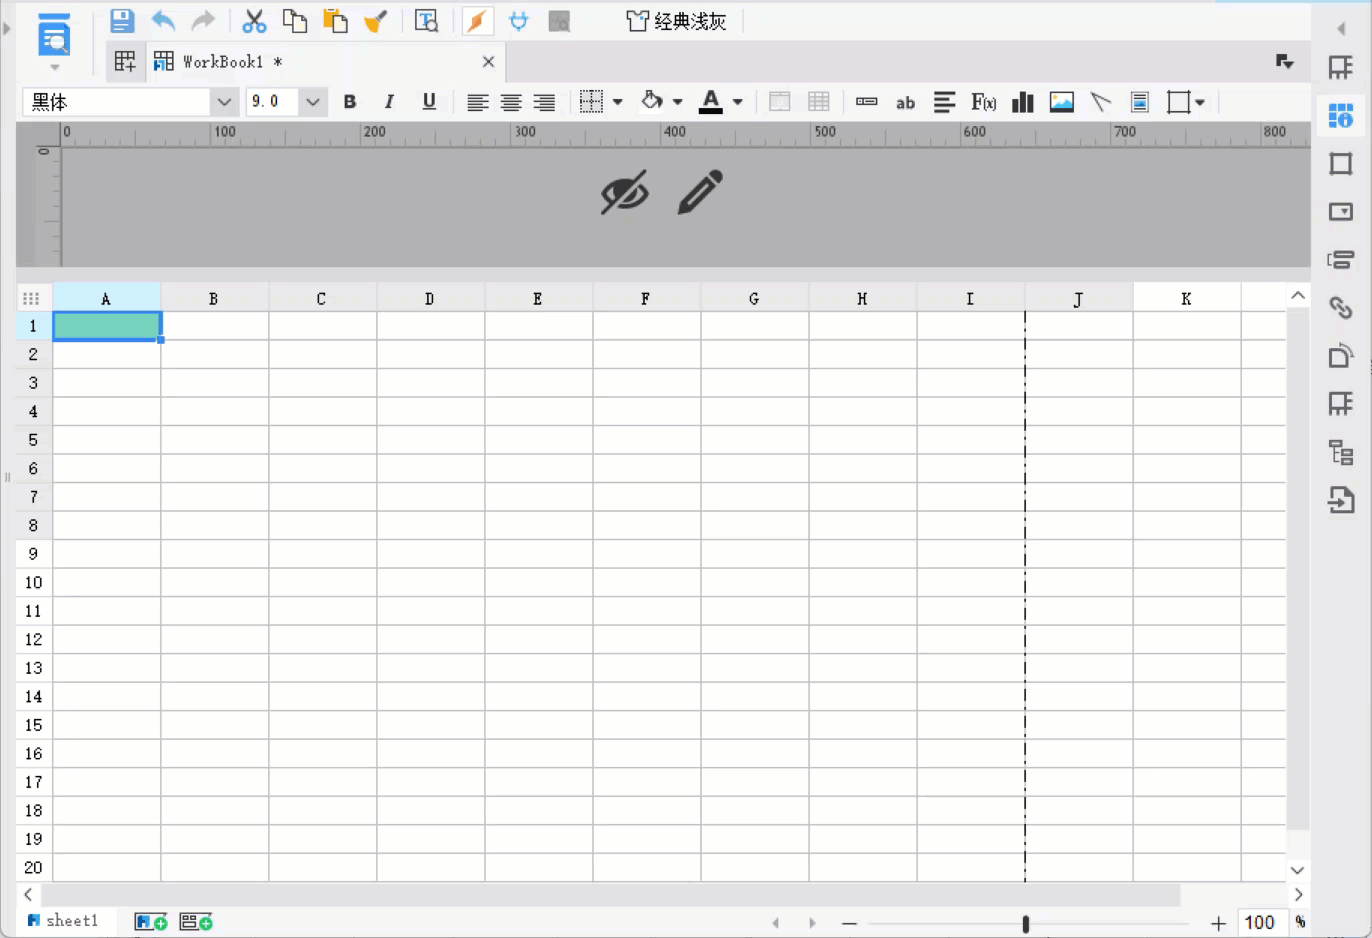Click the blue info panel icon in right sidebar
1372x938 pixels.
pyautogui.click(x=1340, y=116)
